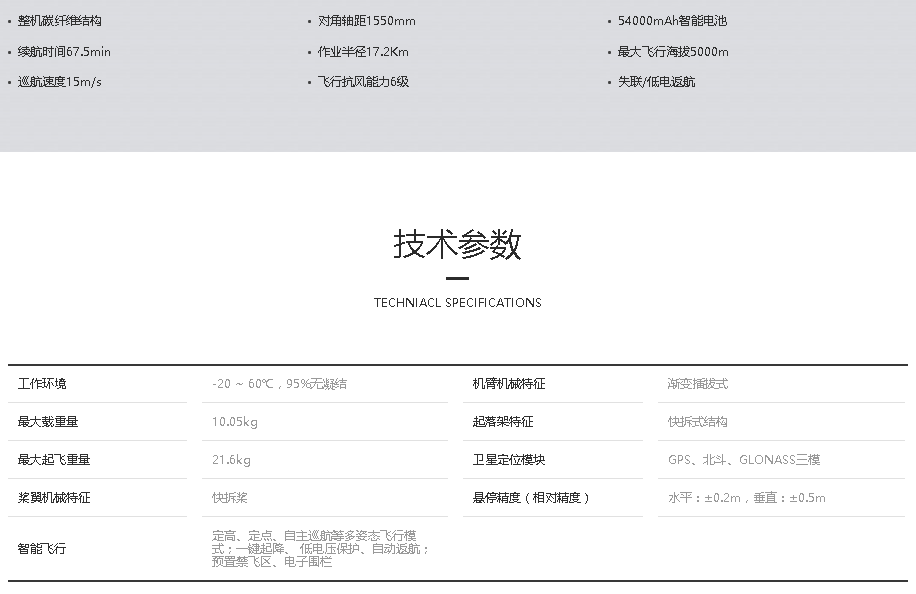Image resolution: width=916 pixels, height=594 pixels.
Task: Select the 失联/低电返航 feature item
Action: click(656, 82)
